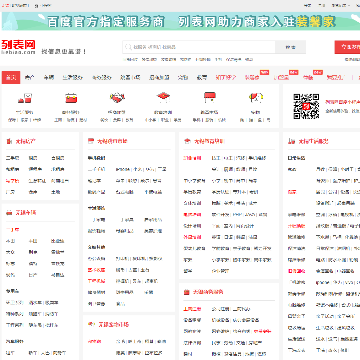The height and width of the screenshot is (360, 360).
Task: Click the magnifier icon inside the search box
Action: tap(128, 47)
